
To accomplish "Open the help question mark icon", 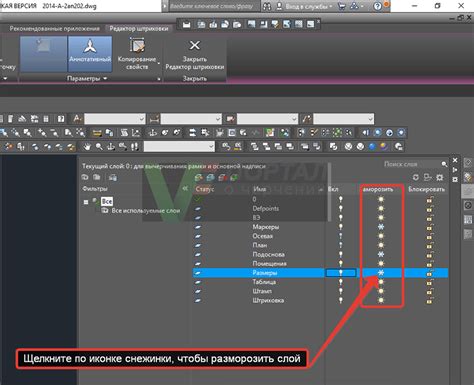I will point(377,6).
